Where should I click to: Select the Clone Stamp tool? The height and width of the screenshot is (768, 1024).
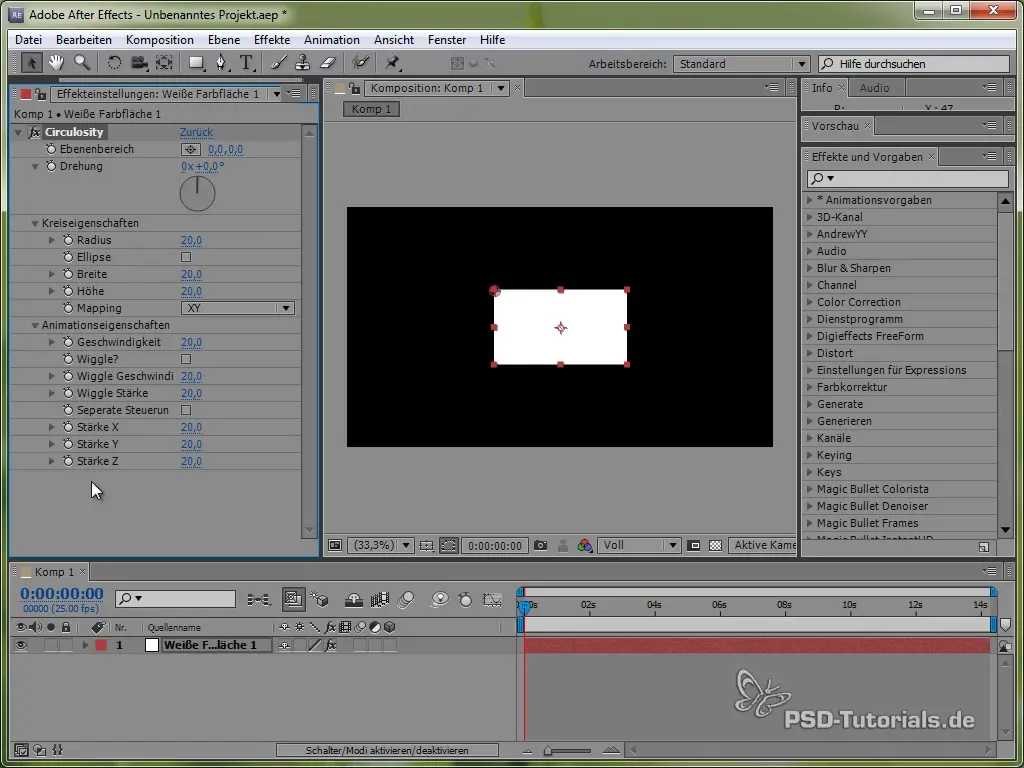pos(302,63)
